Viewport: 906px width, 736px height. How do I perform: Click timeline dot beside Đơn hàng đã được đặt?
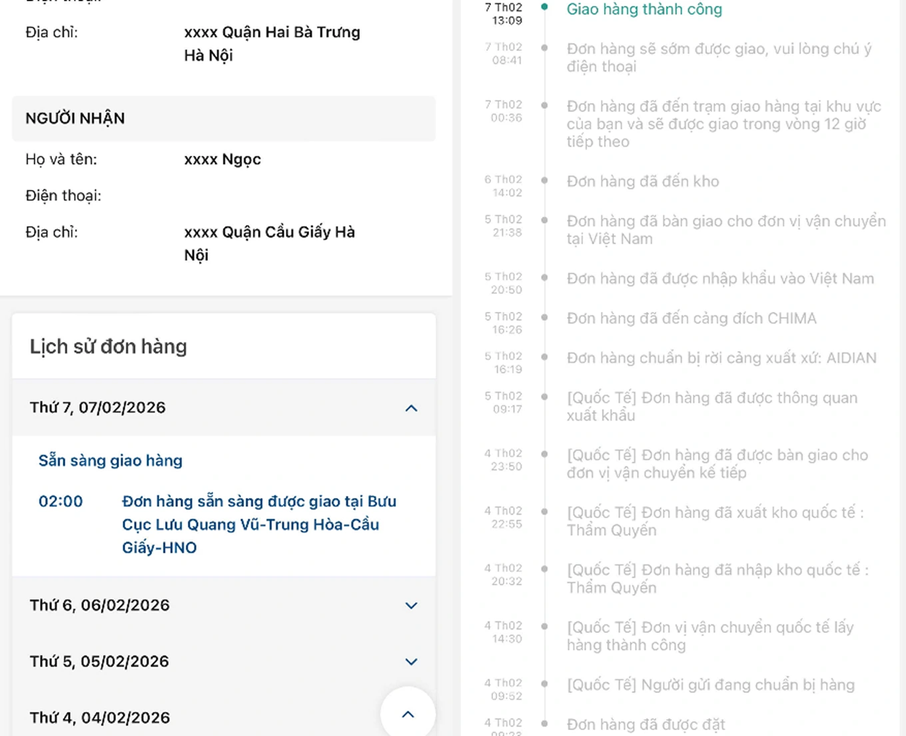click(544, 724)
